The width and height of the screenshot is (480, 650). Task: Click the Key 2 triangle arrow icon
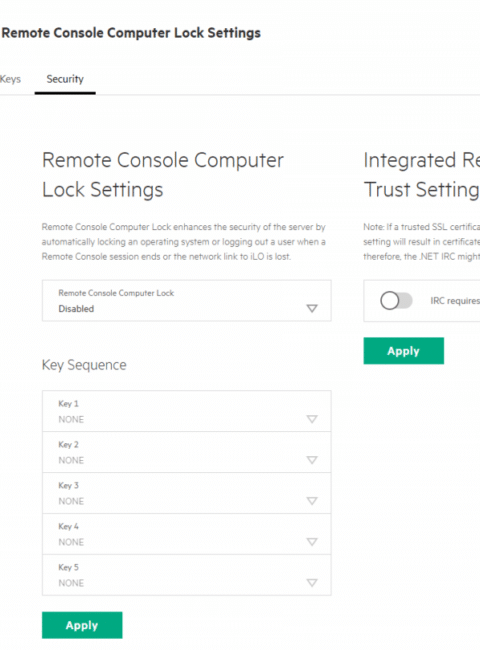[312, 460]
